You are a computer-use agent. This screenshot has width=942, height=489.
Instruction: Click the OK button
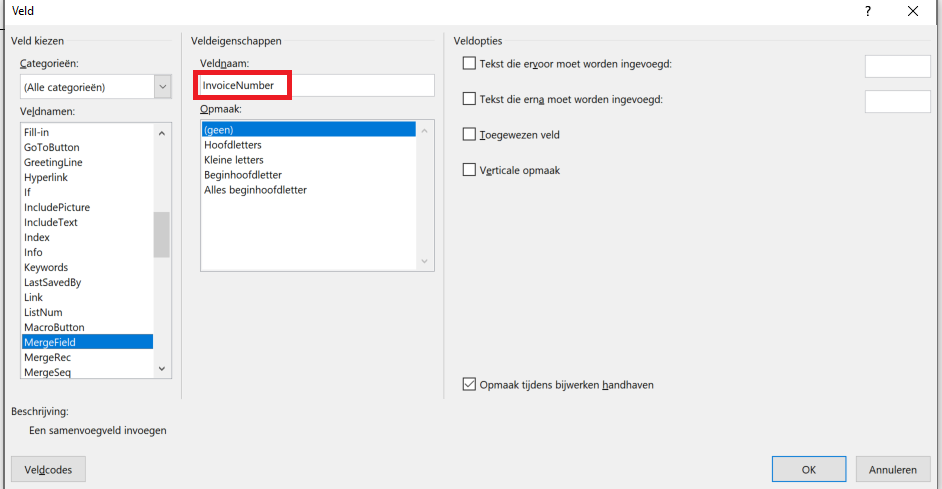click(809, 469)
